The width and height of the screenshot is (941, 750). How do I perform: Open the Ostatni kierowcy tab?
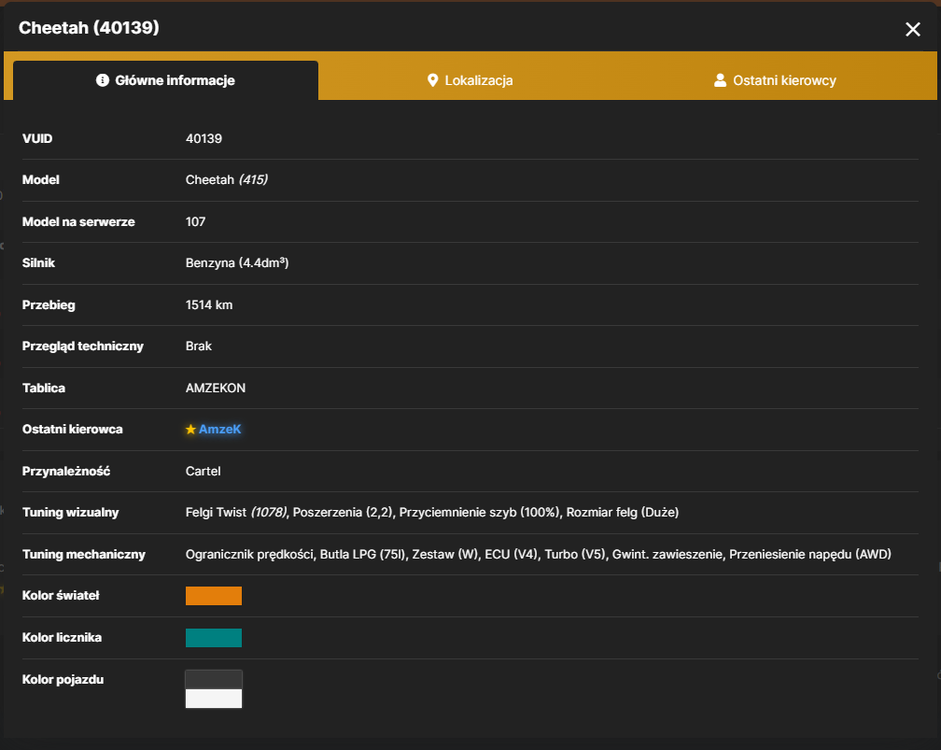tap(775, 80)
